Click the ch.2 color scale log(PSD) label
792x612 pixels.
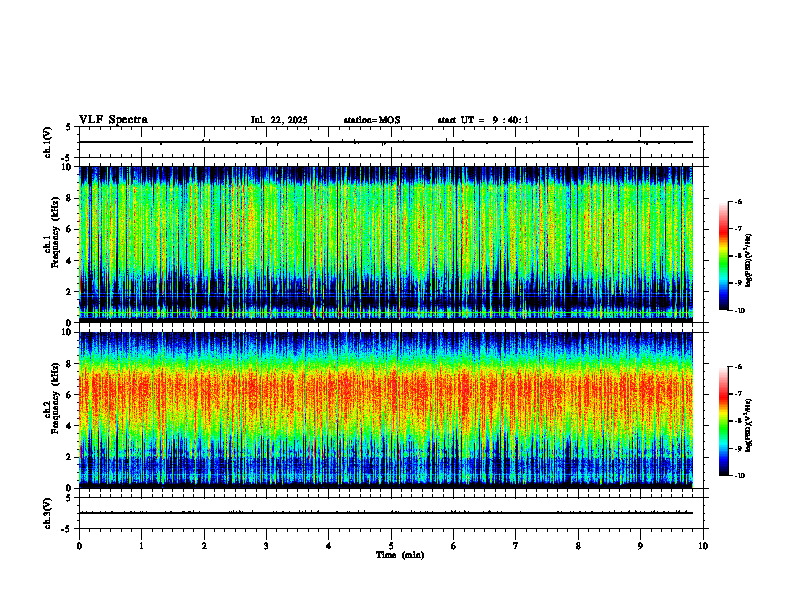click(x=749, y=425)
